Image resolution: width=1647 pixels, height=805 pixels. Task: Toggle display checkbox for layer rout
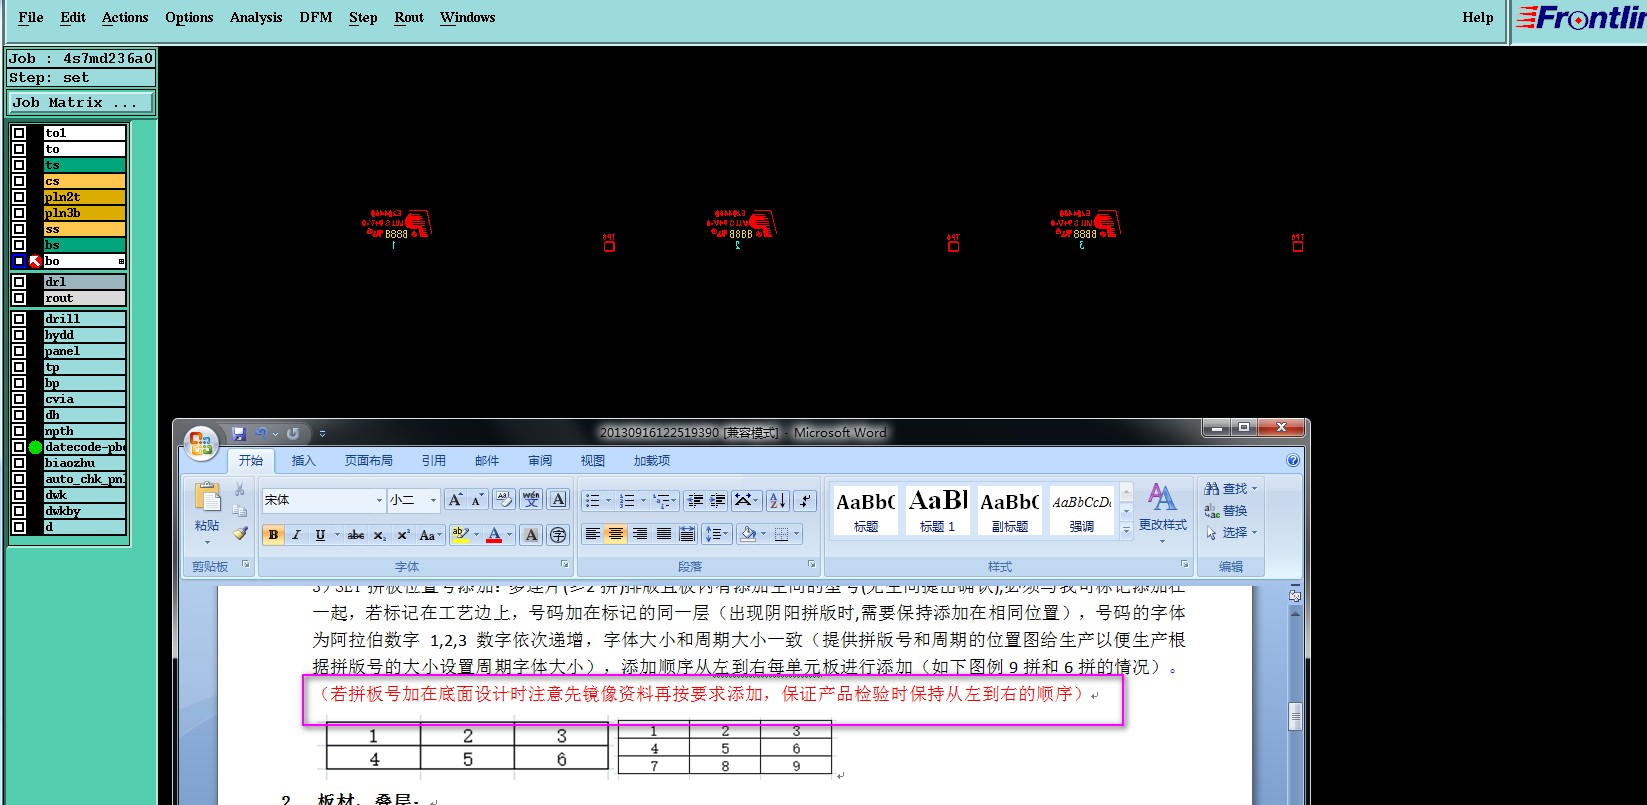(x=19, y=298)
